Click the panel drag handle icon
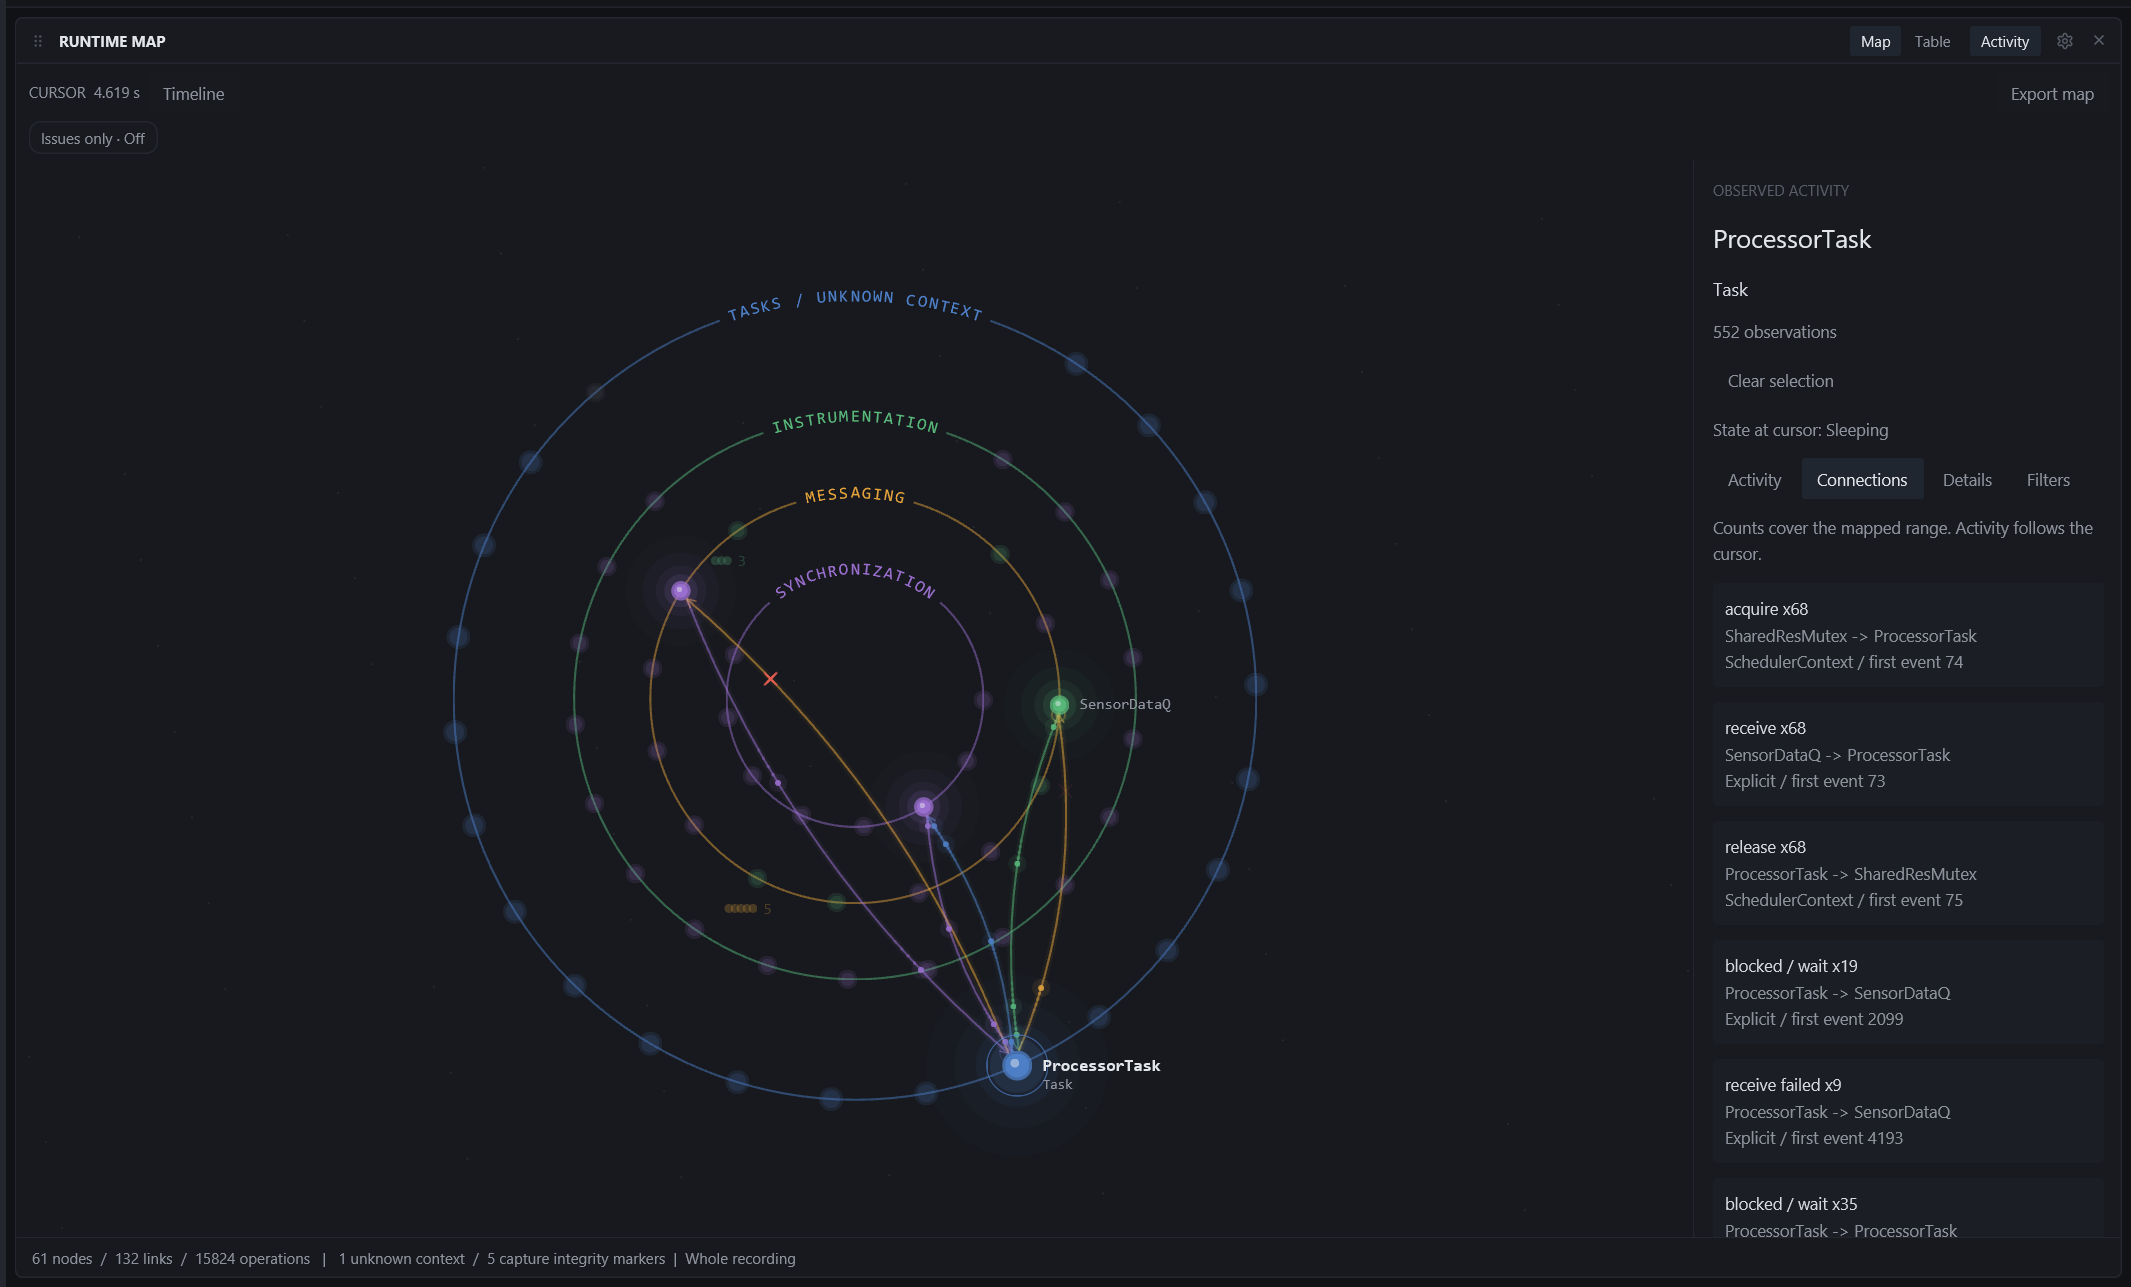 pyautogui.click(x=38, y=41)
